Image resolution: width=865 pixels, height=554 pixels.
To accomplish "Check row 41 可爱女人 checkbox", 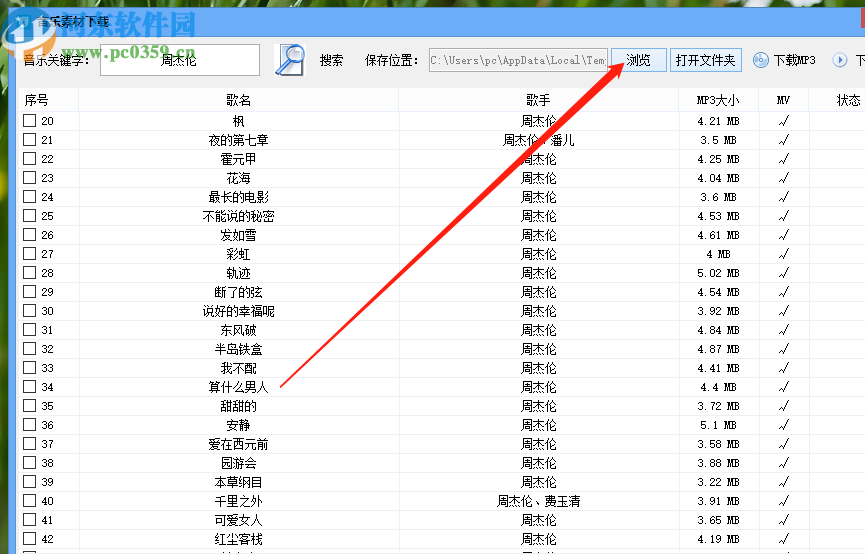I will tap(30, 520).
